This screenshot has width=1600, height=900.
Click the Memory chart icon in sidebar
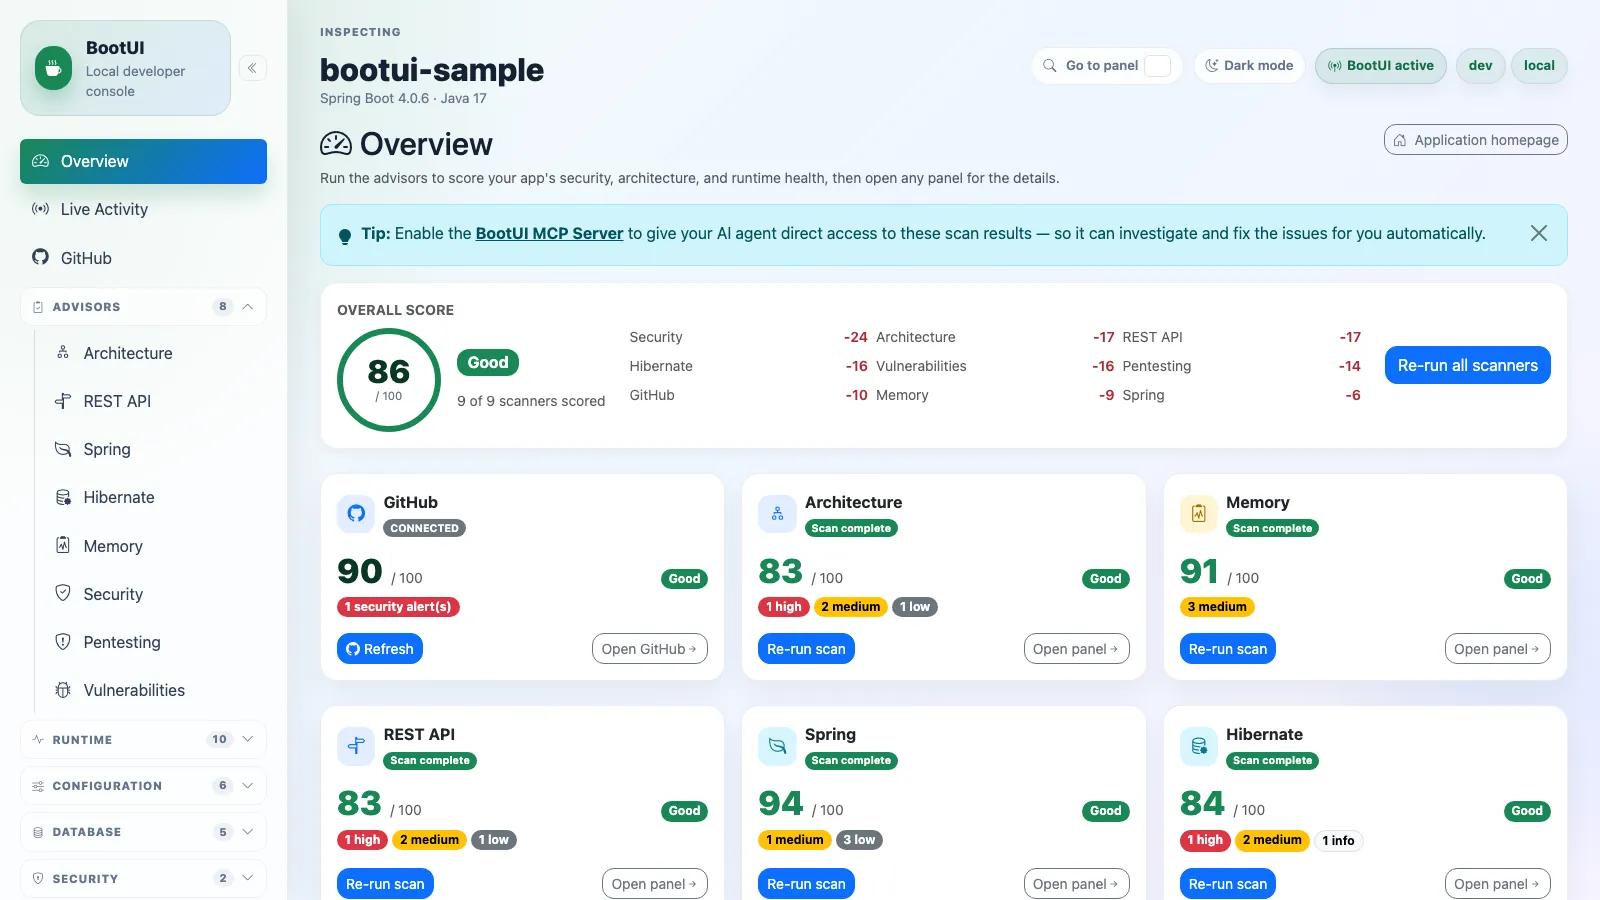(x=63, y=545)
